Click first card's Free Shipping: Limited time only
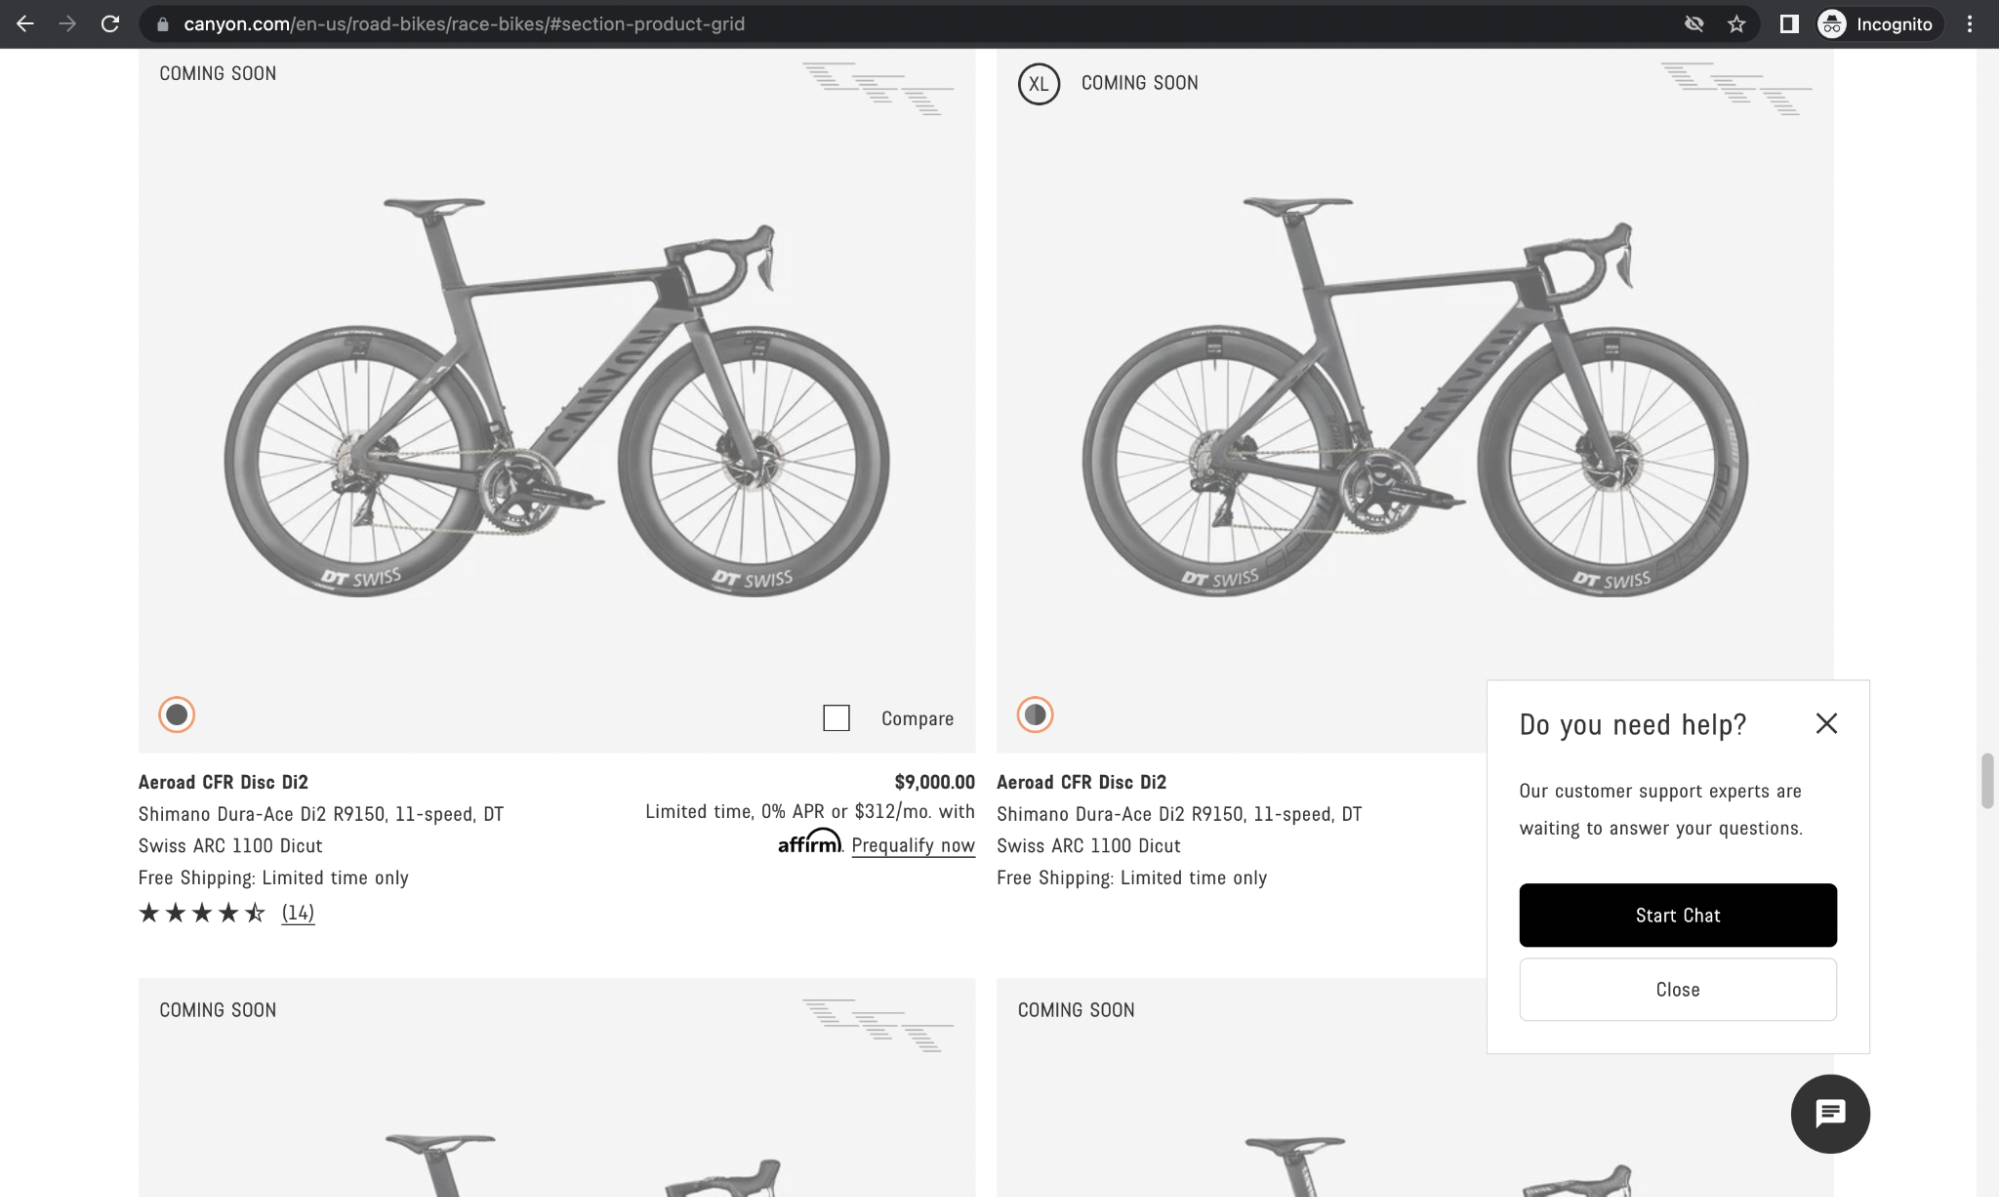The width and height of the screenshot is (1999, 1197). [x=273, y=878]
